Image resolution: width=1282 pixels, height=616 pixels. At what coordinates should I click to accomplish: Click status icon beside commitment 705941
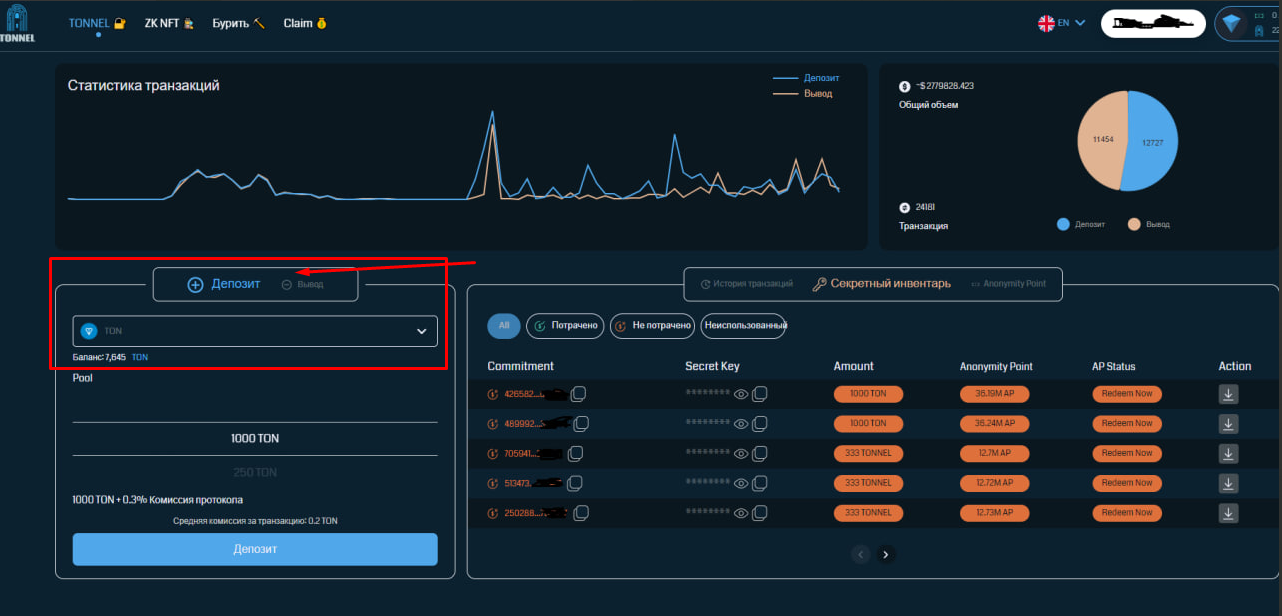tap(494, 453)
